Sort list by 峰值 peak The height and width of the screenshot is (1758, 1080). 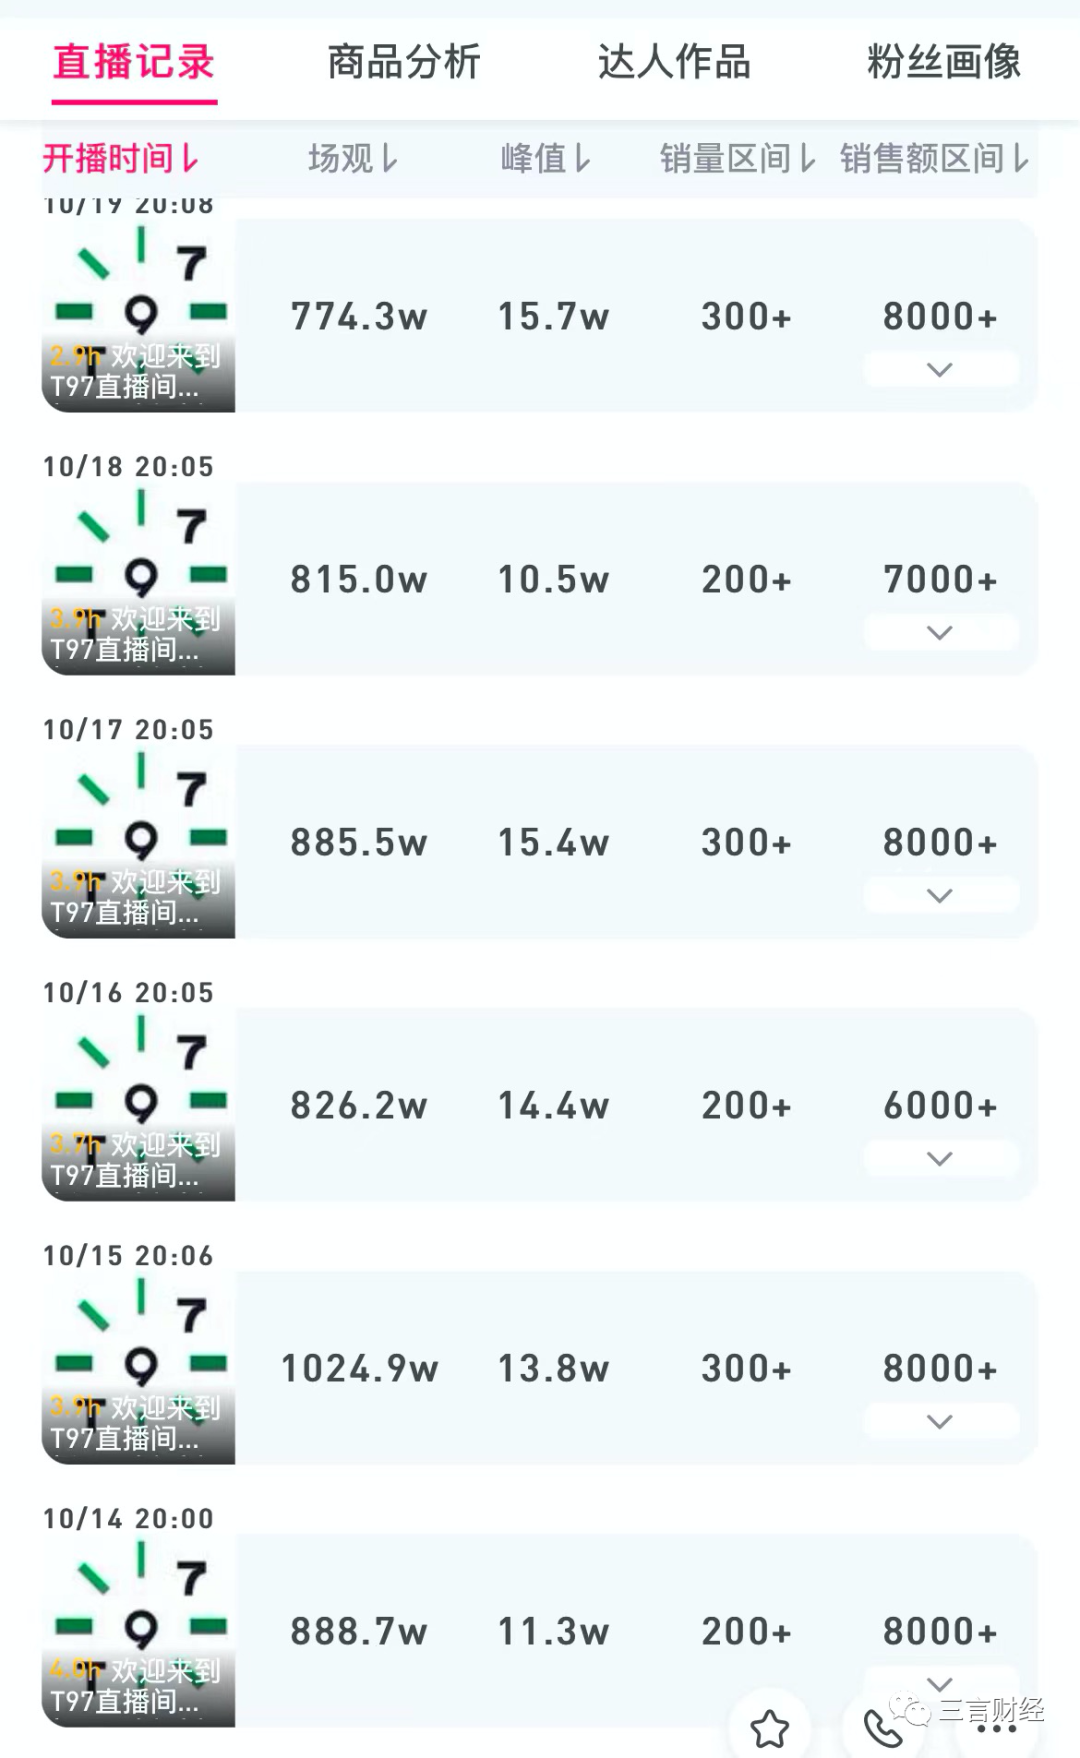(546, 158)
